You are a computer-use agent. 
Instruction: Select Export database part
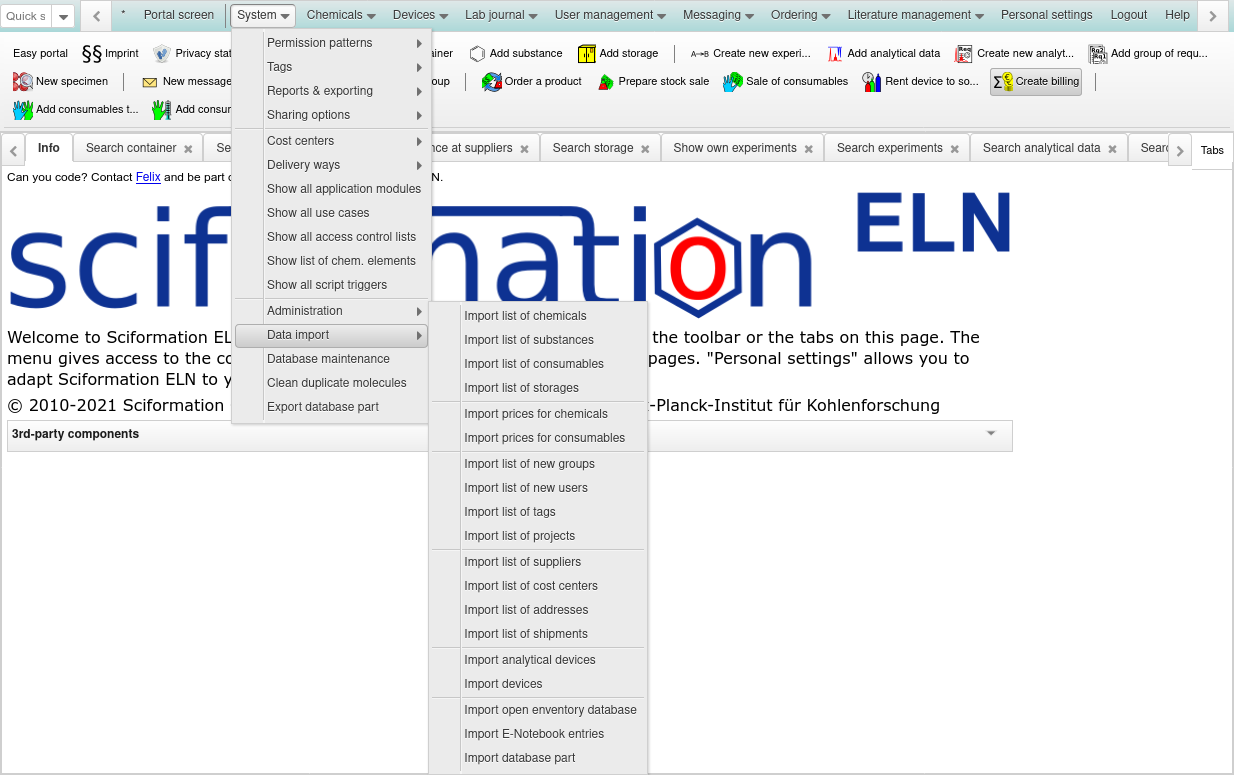332,407
